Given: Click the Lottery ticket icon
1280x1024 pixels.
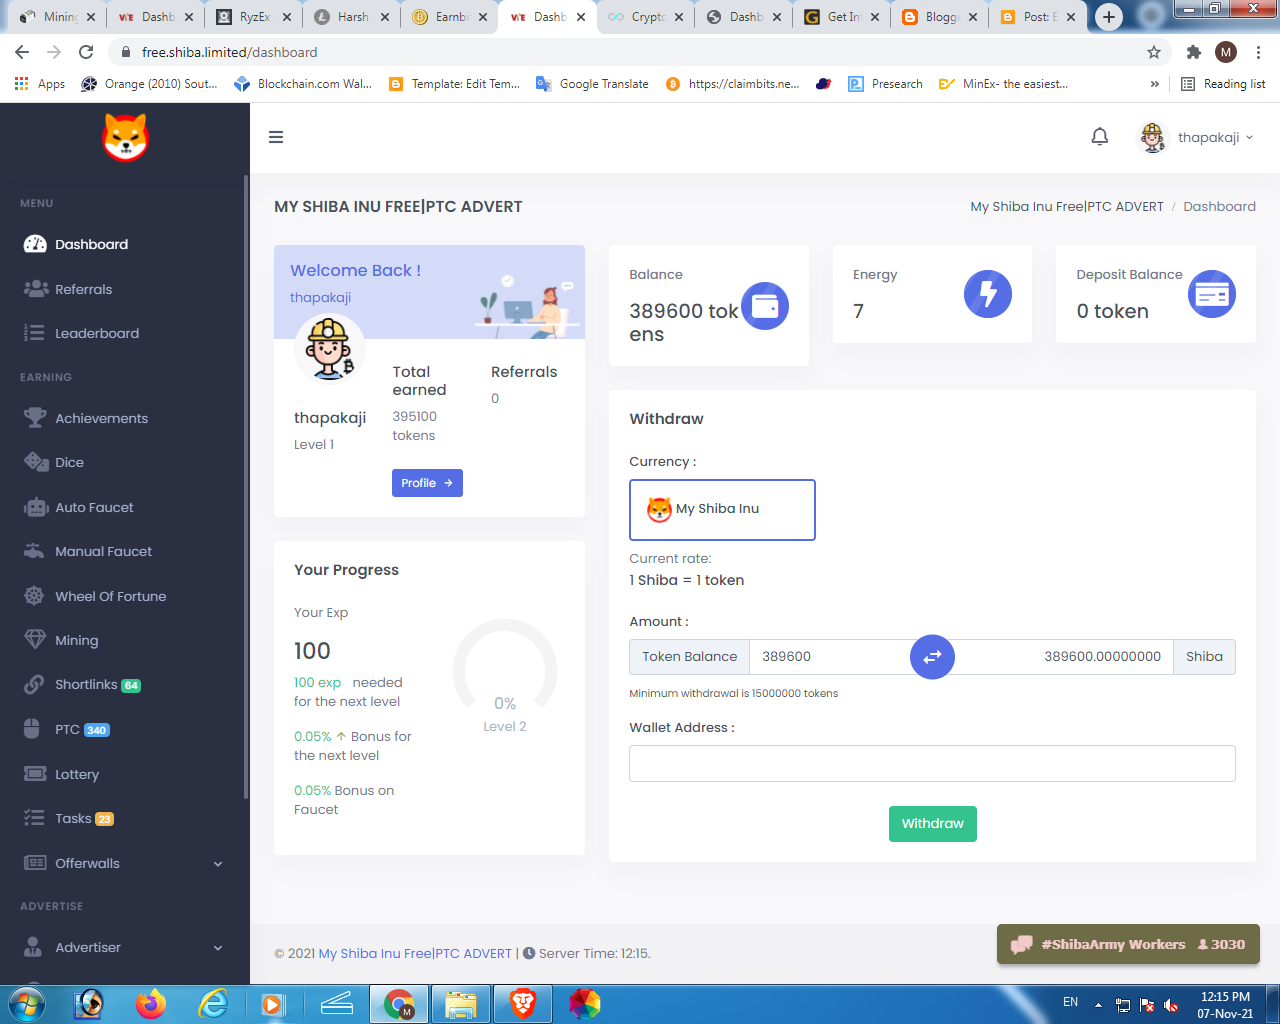Looking at the screenshot, I should tap(35, 774).
